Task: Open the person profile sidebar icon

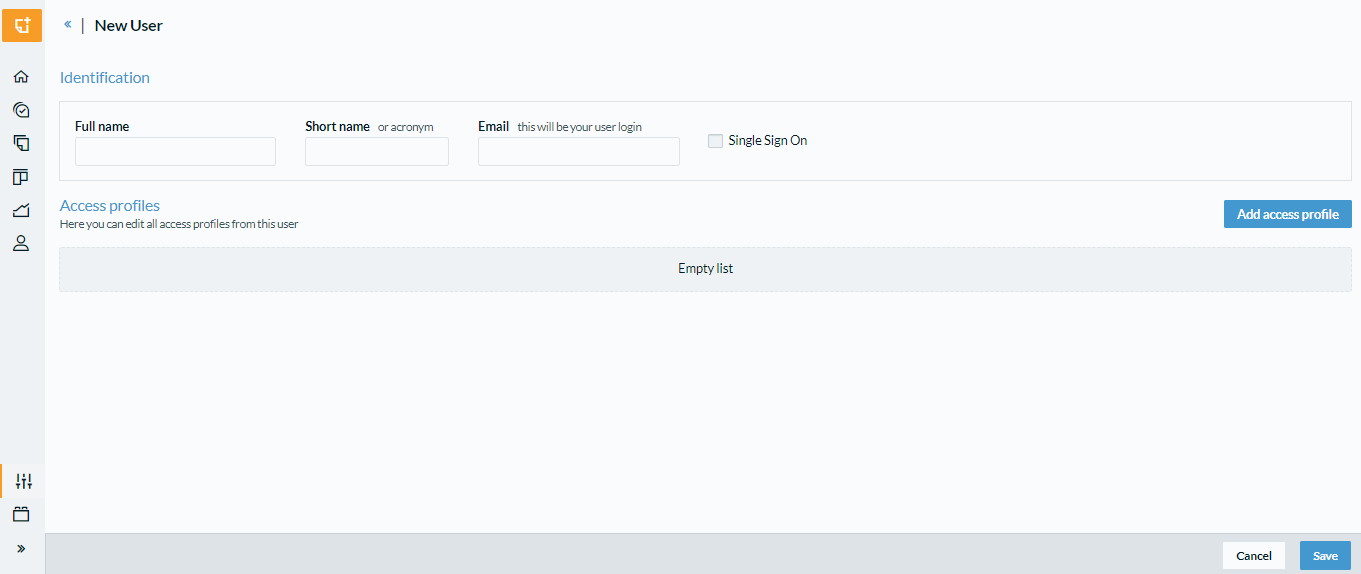Action: click(x=21, y=243)
